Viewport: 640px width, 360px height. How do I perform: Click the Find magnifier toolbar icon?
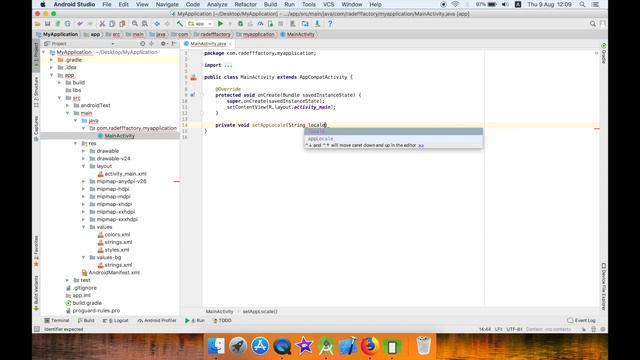tap(135, 24)
